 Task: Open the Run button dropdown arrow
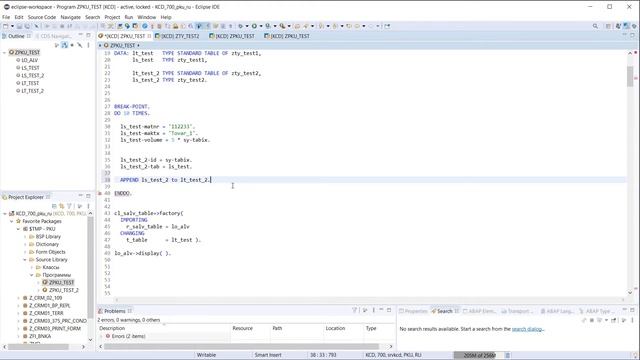[x=260, y=26]
